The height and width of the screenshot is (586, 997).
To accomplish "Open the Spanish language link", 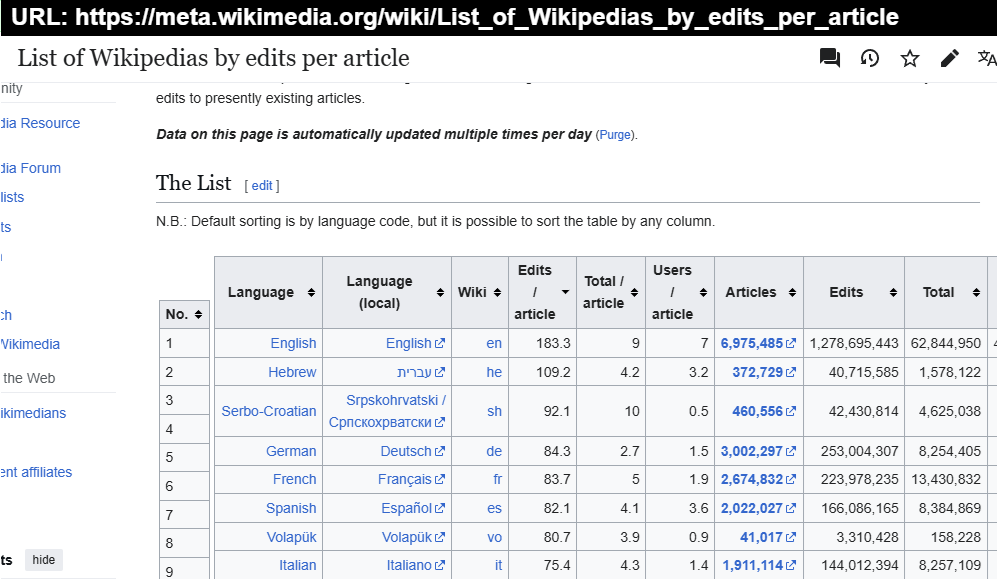I will click(x=291, y=508).
